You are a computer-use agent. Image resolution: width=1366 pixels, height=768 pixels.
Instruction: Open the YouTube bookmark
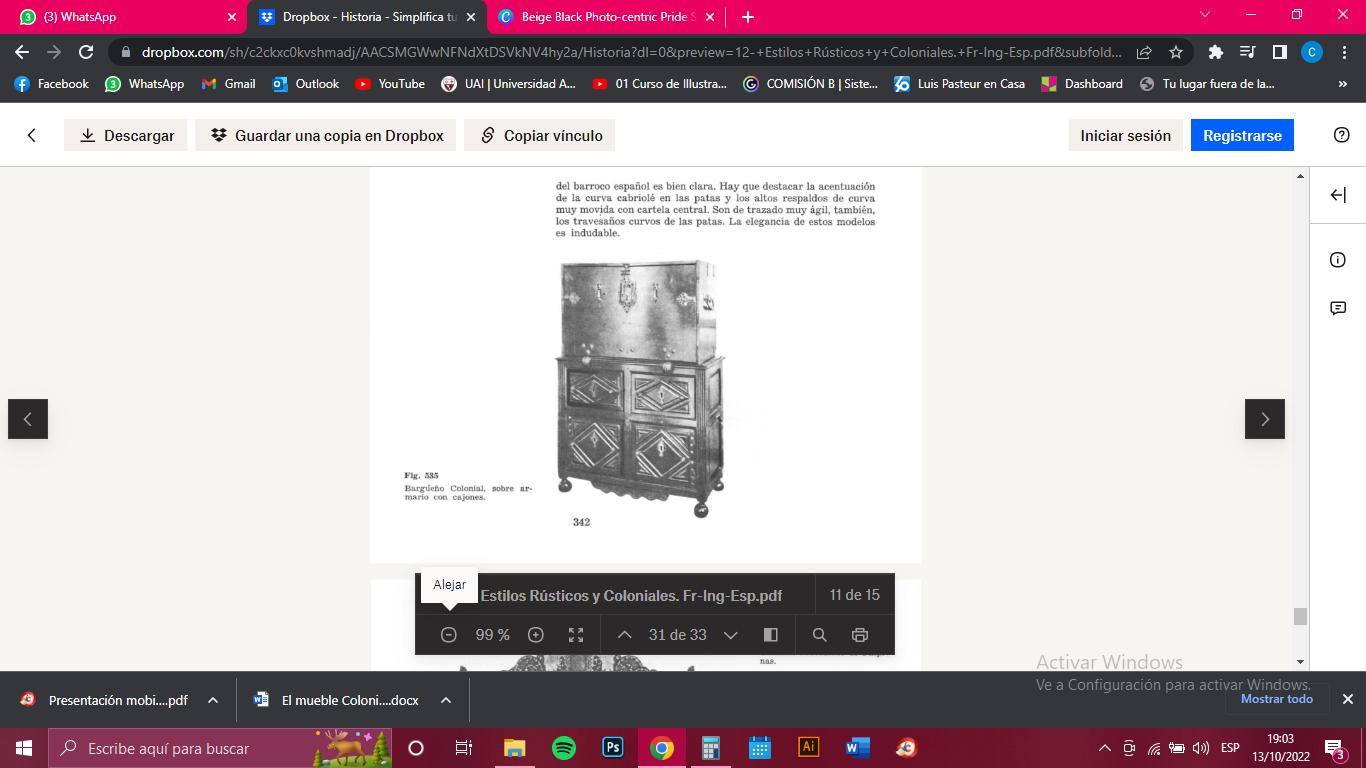coord(390,84)
